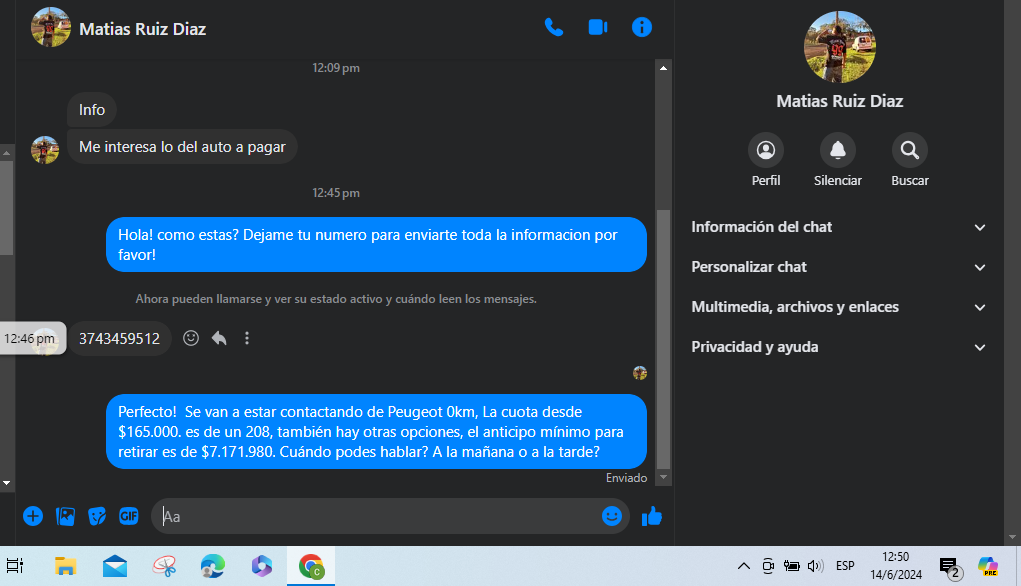
Task: Choose a GIF in the composer
Action: pyautogui.click(x=129, y=516)
